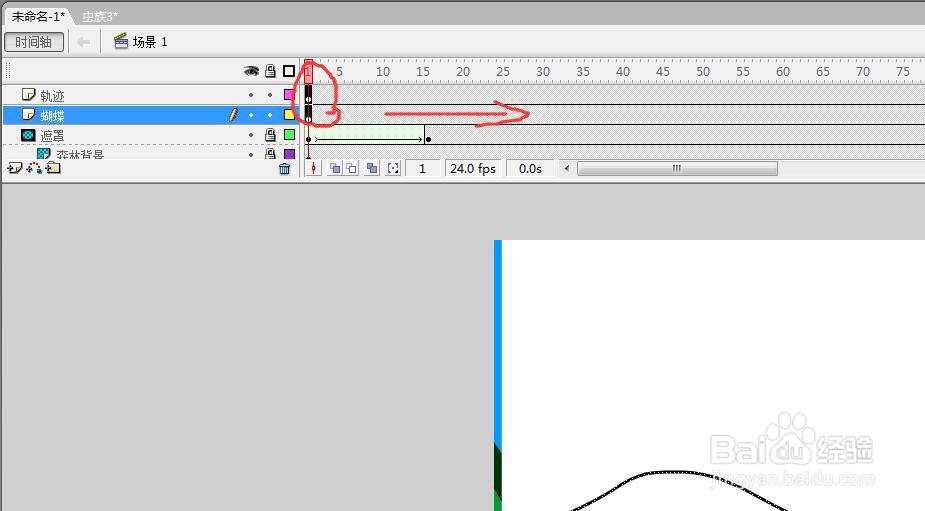Hide the 遮罩 layer visibility dot

click(x=251, y=135)
